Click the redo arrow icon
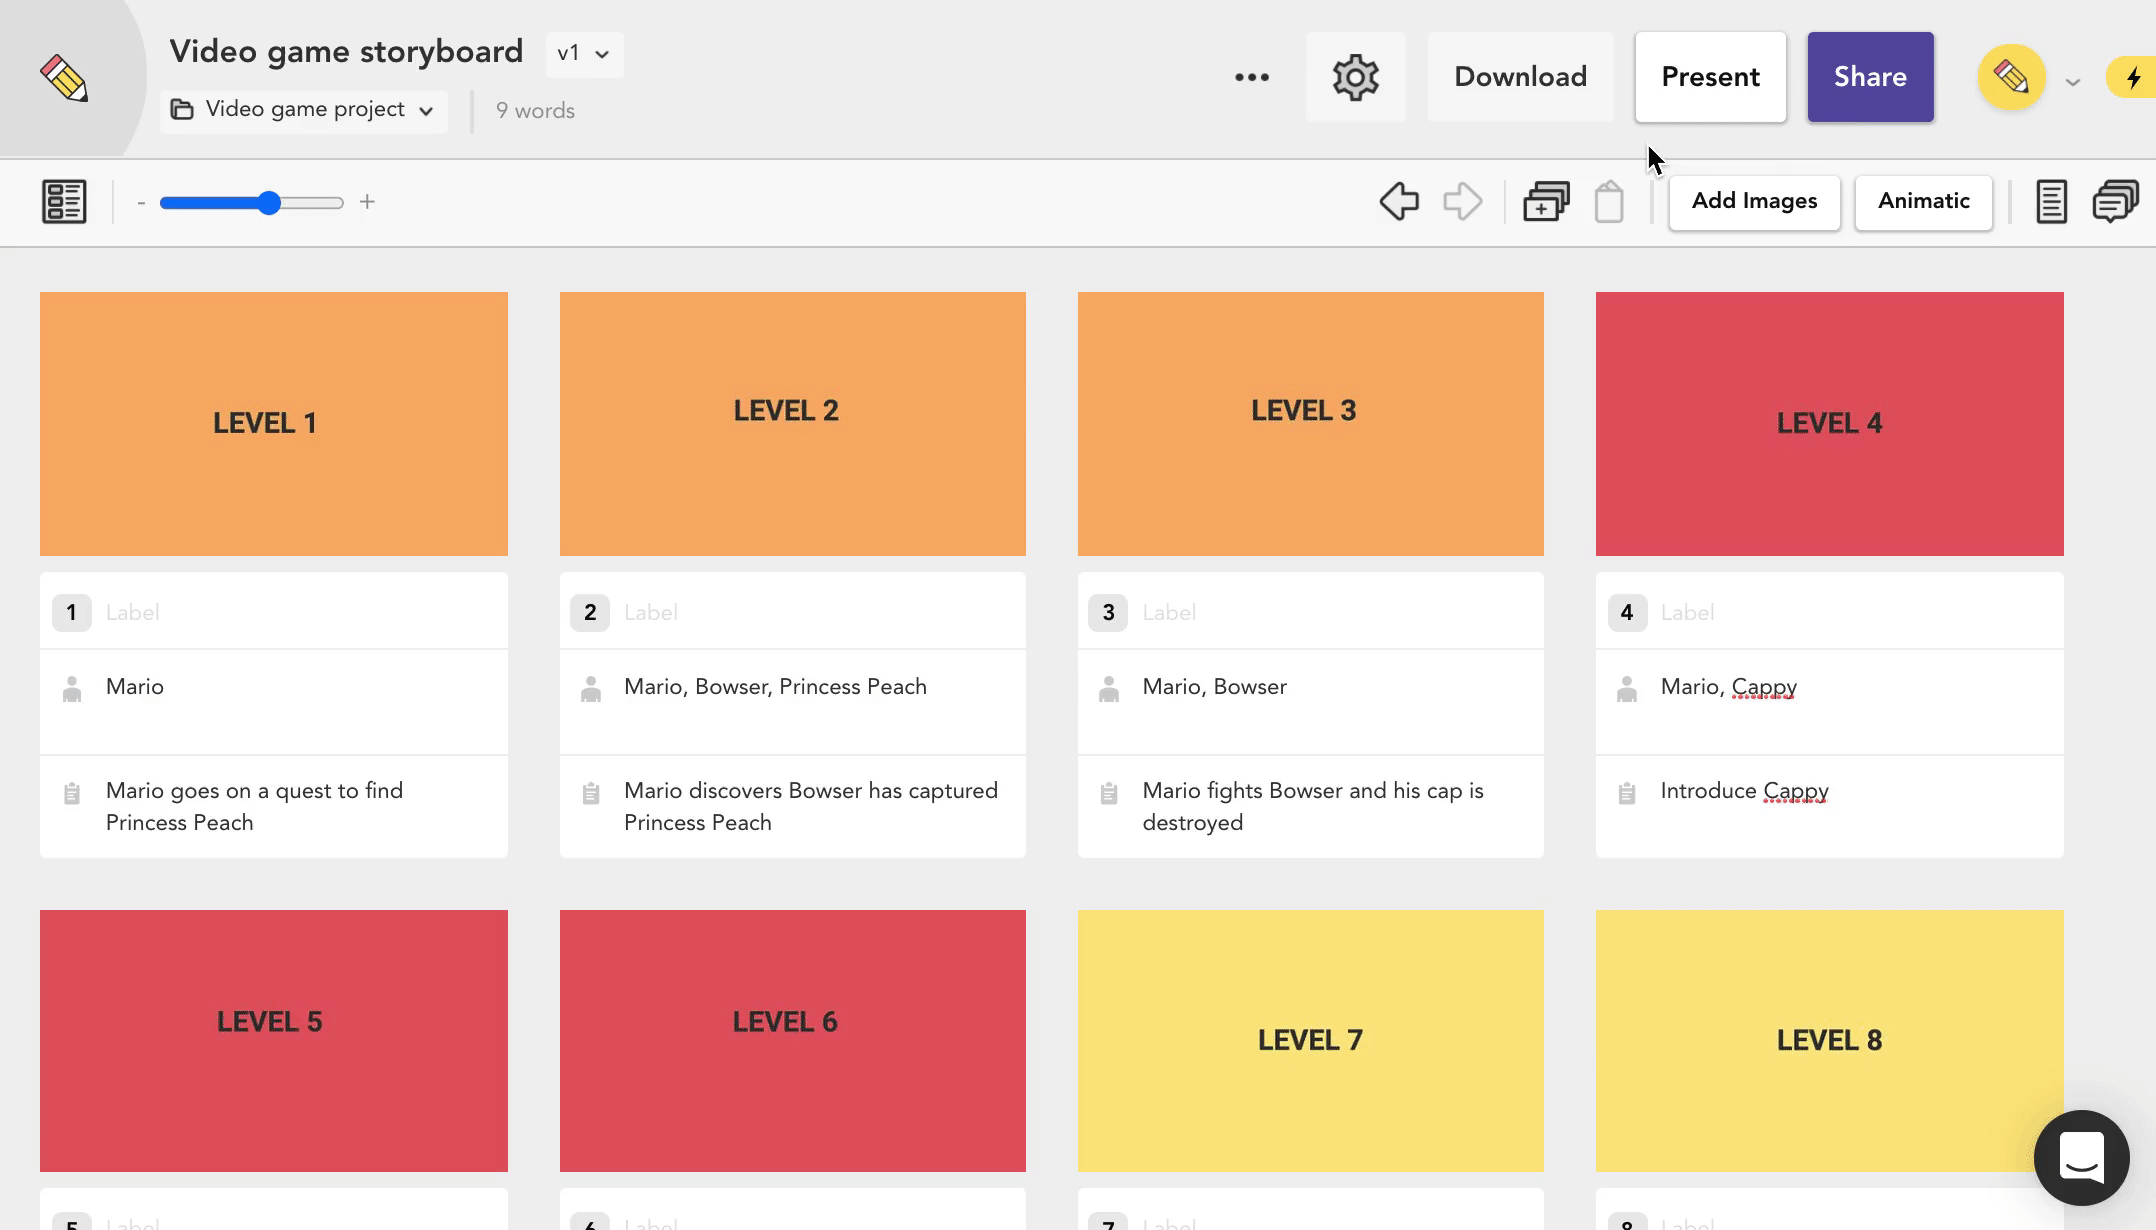 click(1462, 202)
